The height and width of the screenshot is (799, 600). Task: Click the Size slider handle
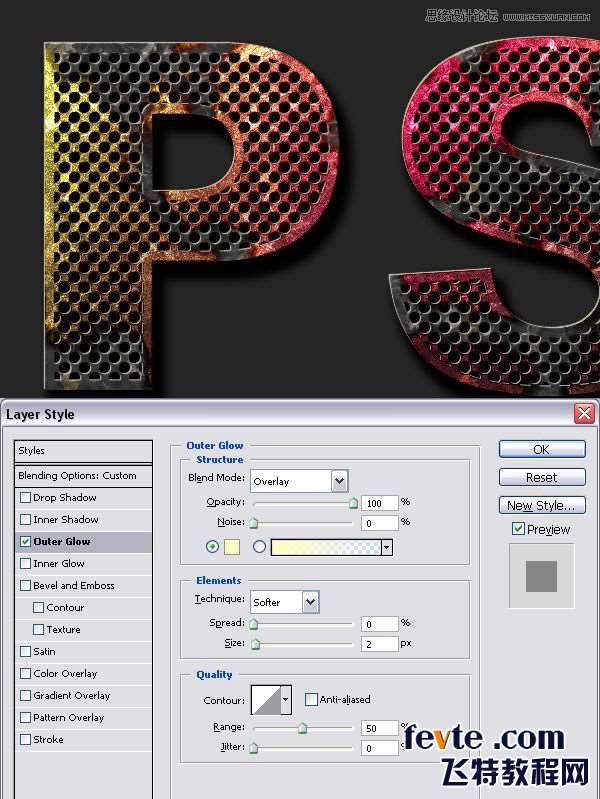coord(256,644)
